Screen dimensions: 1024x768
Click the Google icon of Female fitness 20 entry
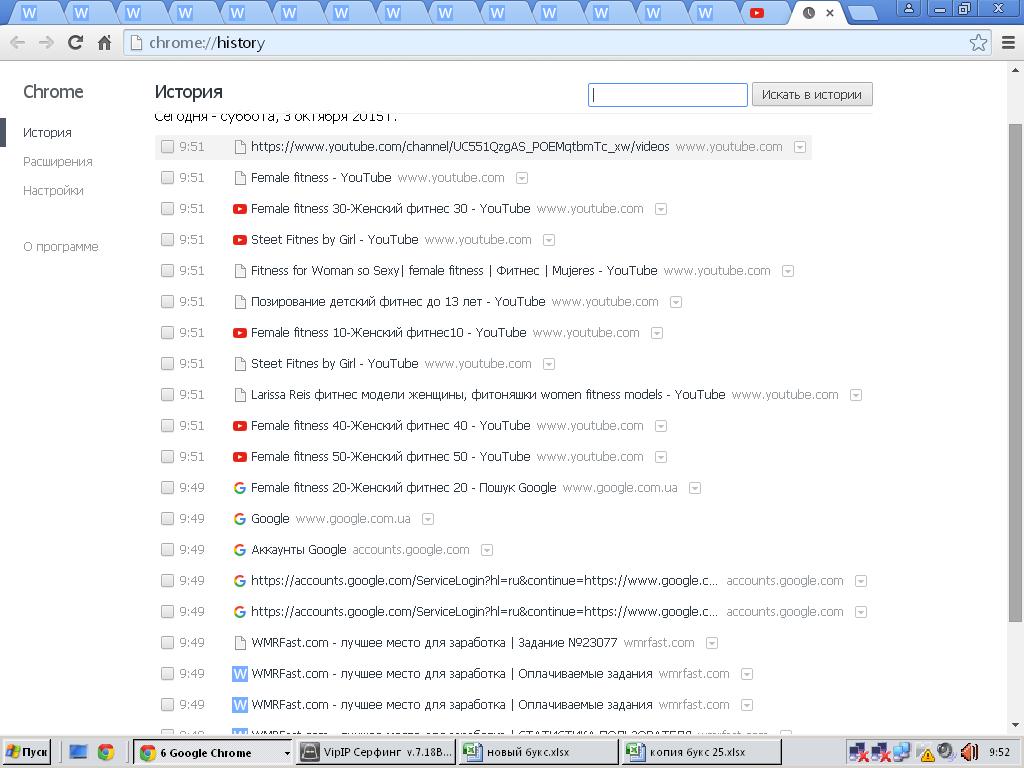[240, 488]
